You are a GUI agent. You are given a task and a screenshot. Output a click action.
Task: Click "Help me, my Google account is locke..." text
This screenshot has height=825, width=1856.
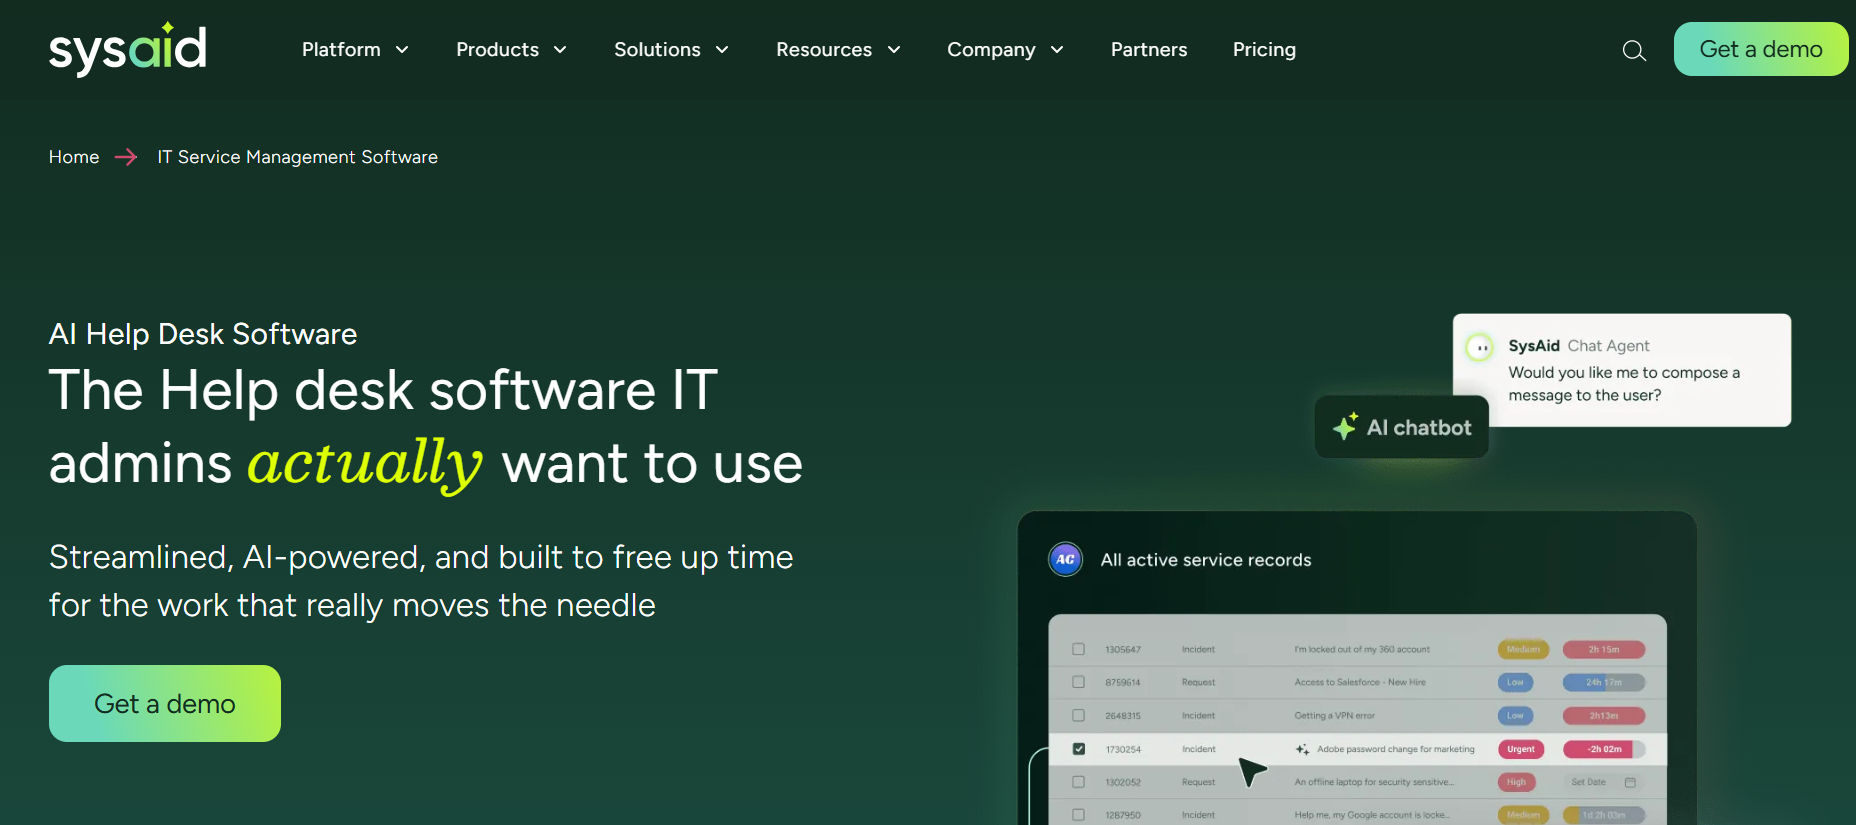click(x=1371, y=815)
